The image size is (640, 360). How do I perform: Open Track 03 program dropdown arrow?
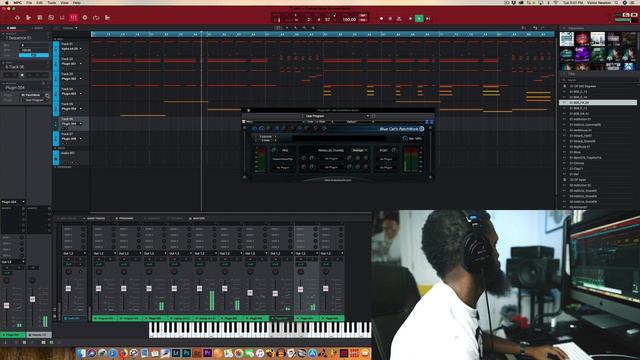(80, 79)
